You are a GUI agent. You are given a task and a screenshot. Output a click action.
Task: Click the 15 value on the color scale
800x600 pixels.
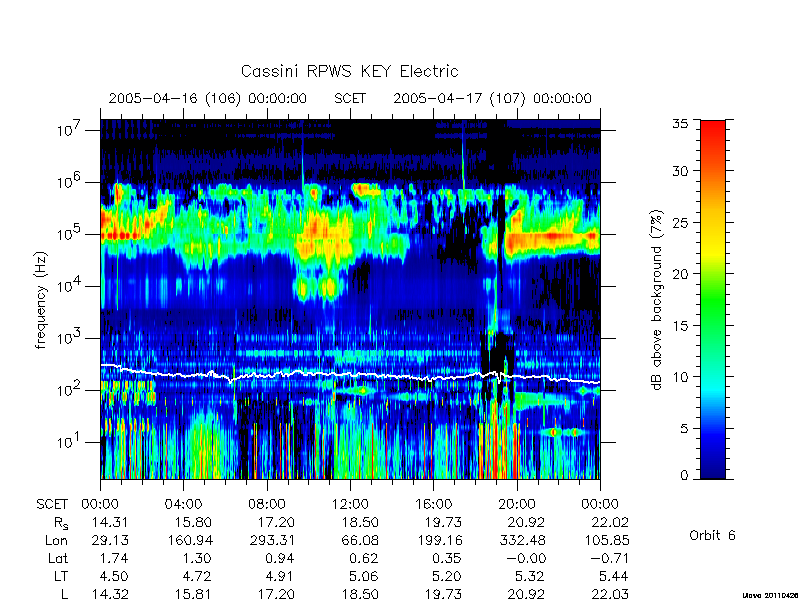point(681,325)
